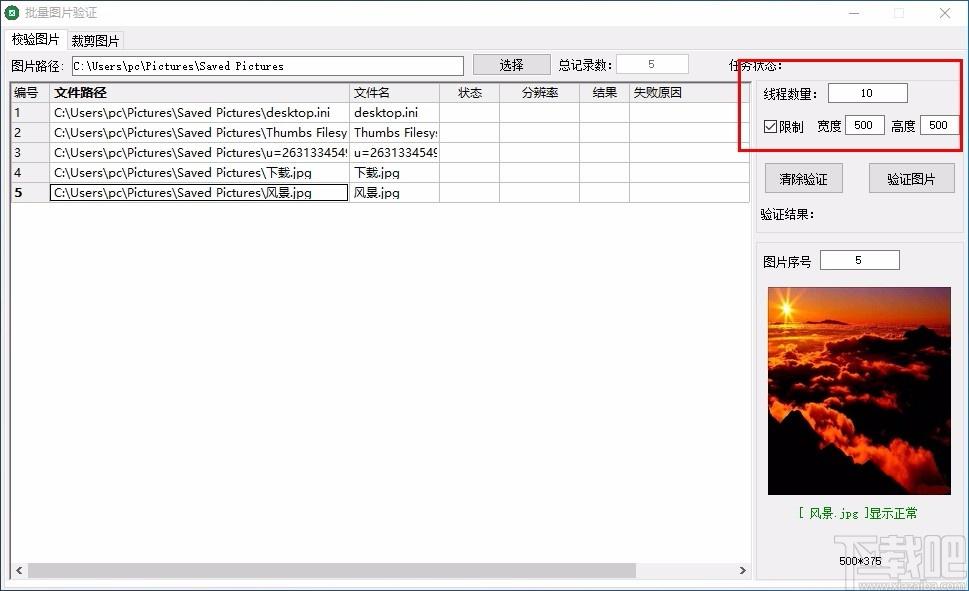Click the 清除验证 button
This screenshot has width=969, height=591.
pyautogui.click(x=803, y=179)
